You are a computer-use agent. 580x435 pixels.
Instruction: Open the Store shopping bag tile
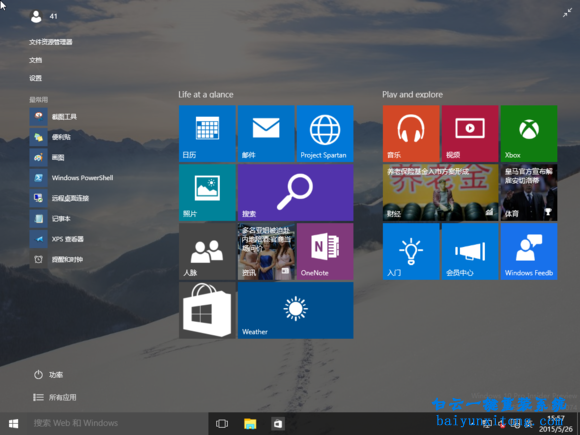tap(207, 310)
